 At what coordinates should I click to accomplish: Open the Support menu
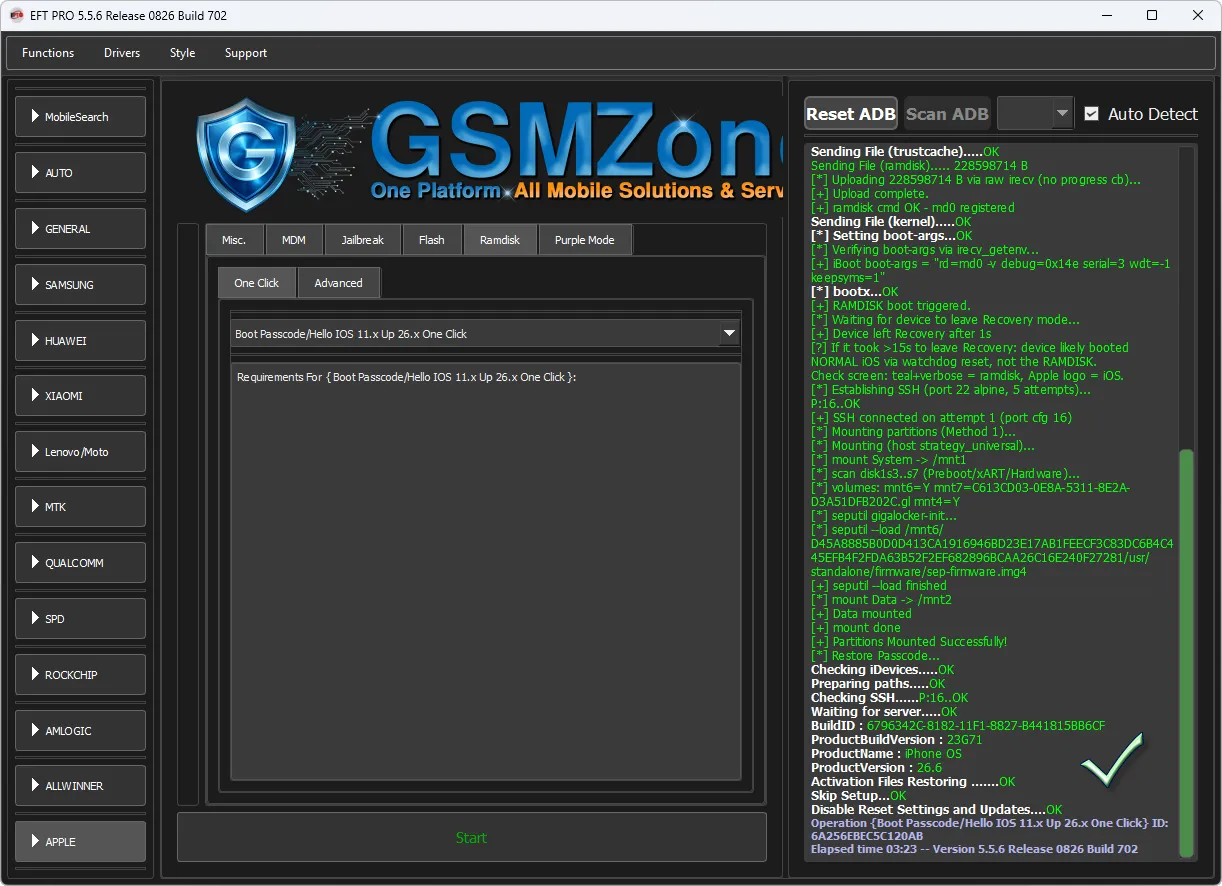[x=246, y=53]
